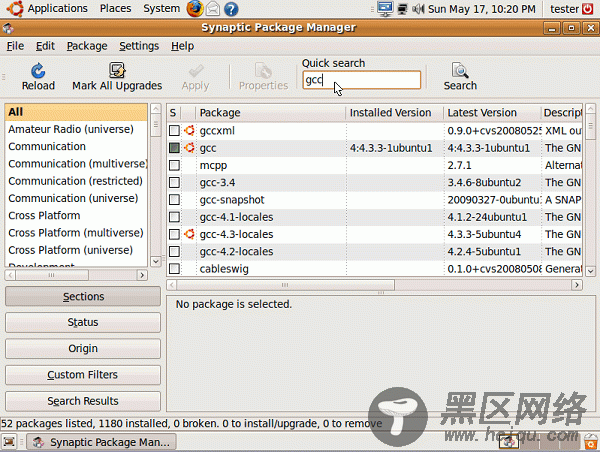Click sections list scroll-right arrow

click(x=142, y=275)
